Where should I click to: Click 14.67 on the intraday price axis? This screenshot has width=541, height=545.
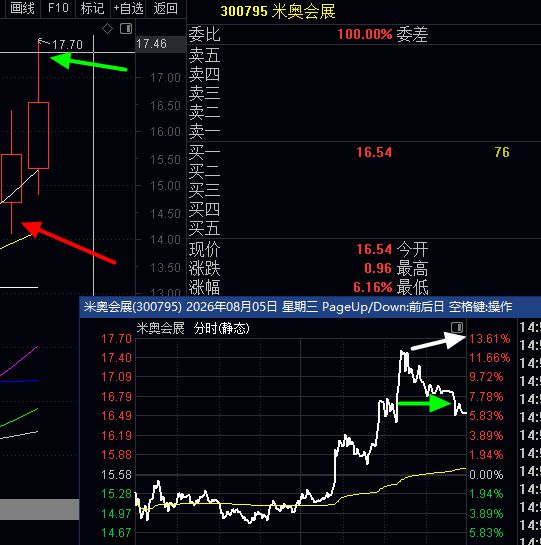(116, 533)
